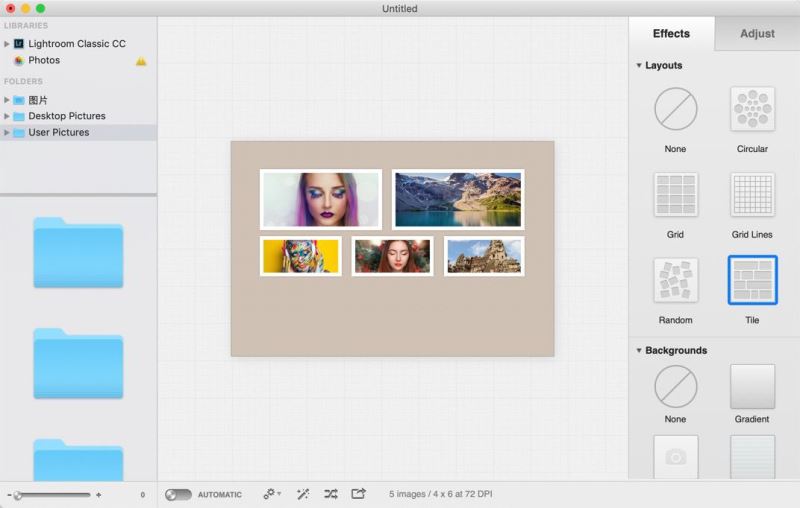Pick the camera photo background thumbnail
The width and height of the screenshot is (800, 508).
[676, 457]
